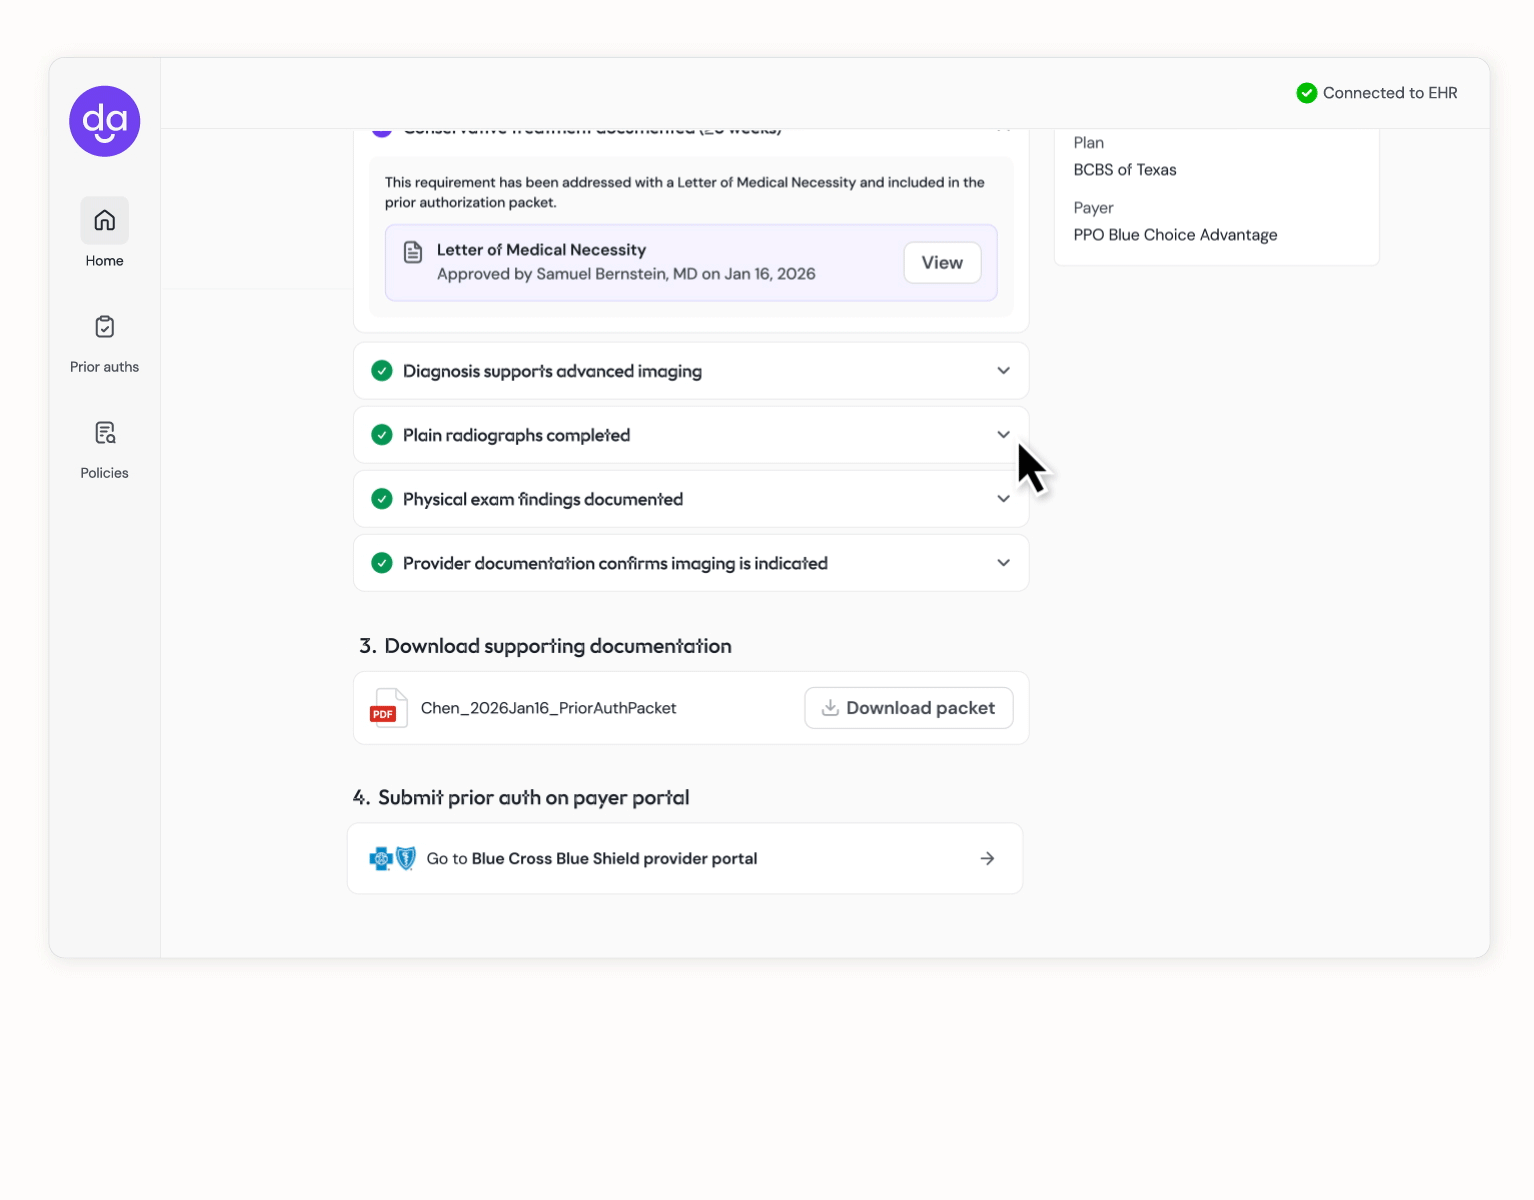Click the green check beside Plain radiographs completed
Viewport: 1534px width, 1200px height.
pyautogui.click(x=382, y=435)
